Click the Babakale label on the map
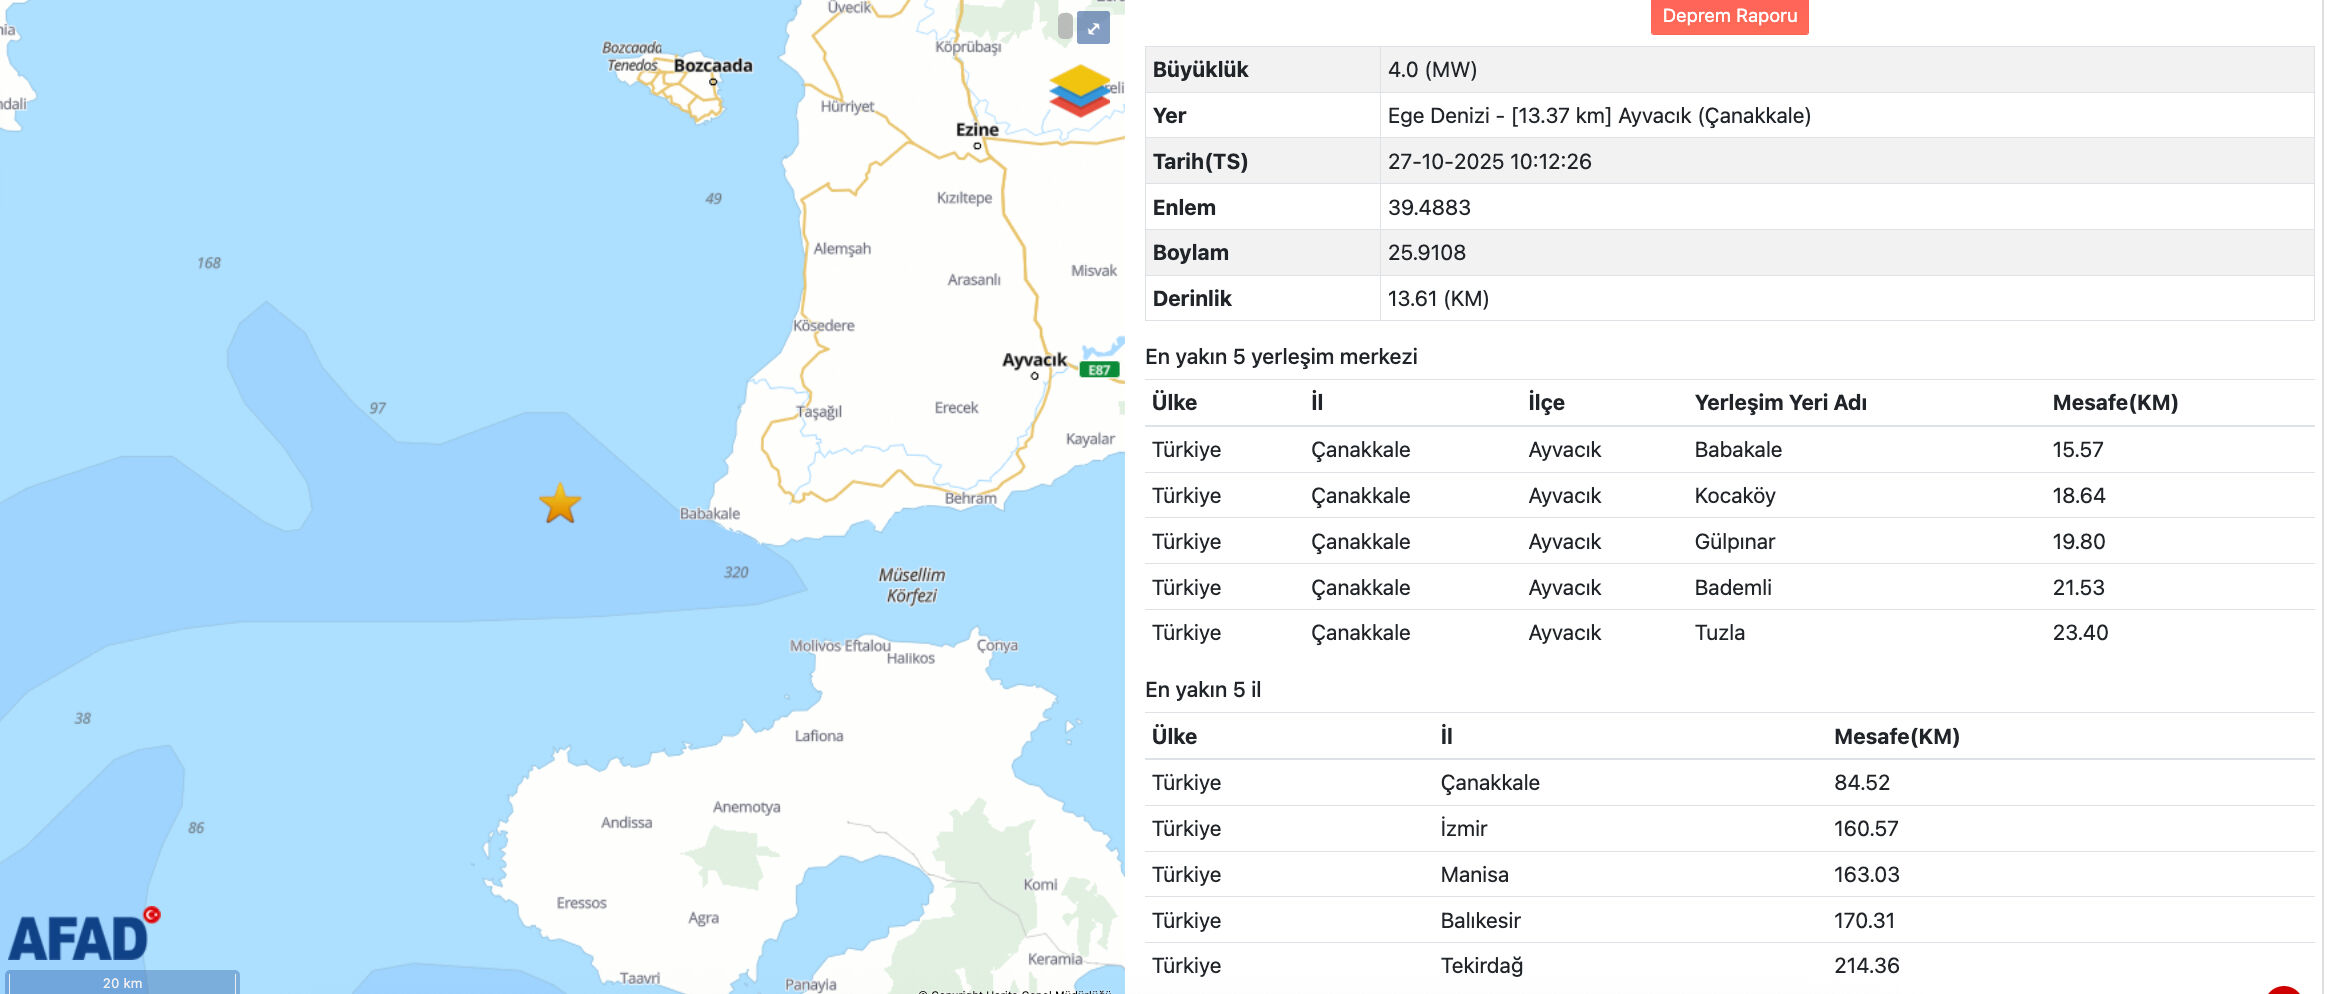 [710, 514]
